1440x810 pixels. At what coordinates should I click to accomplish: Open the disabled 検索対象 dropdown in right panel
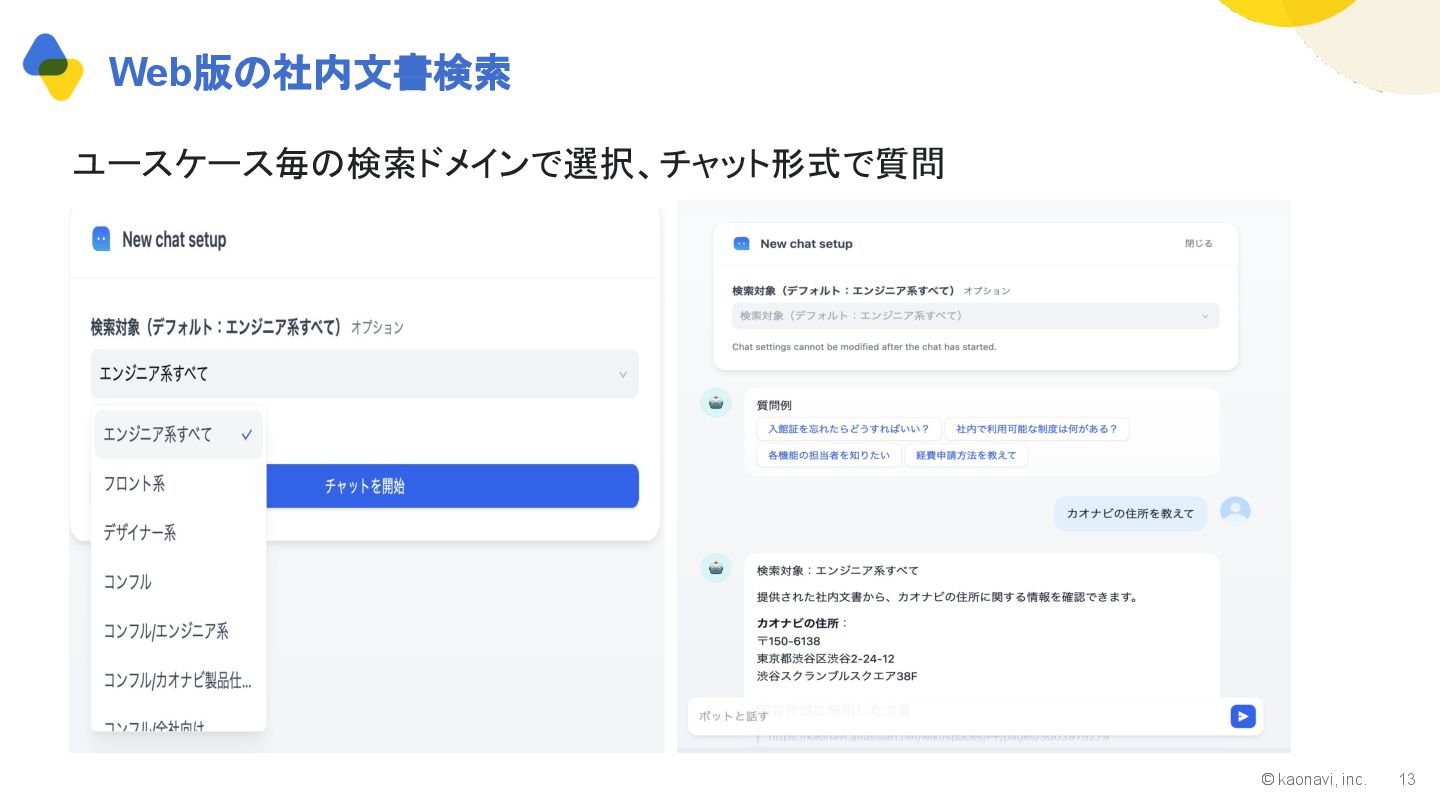pos(975,316)
